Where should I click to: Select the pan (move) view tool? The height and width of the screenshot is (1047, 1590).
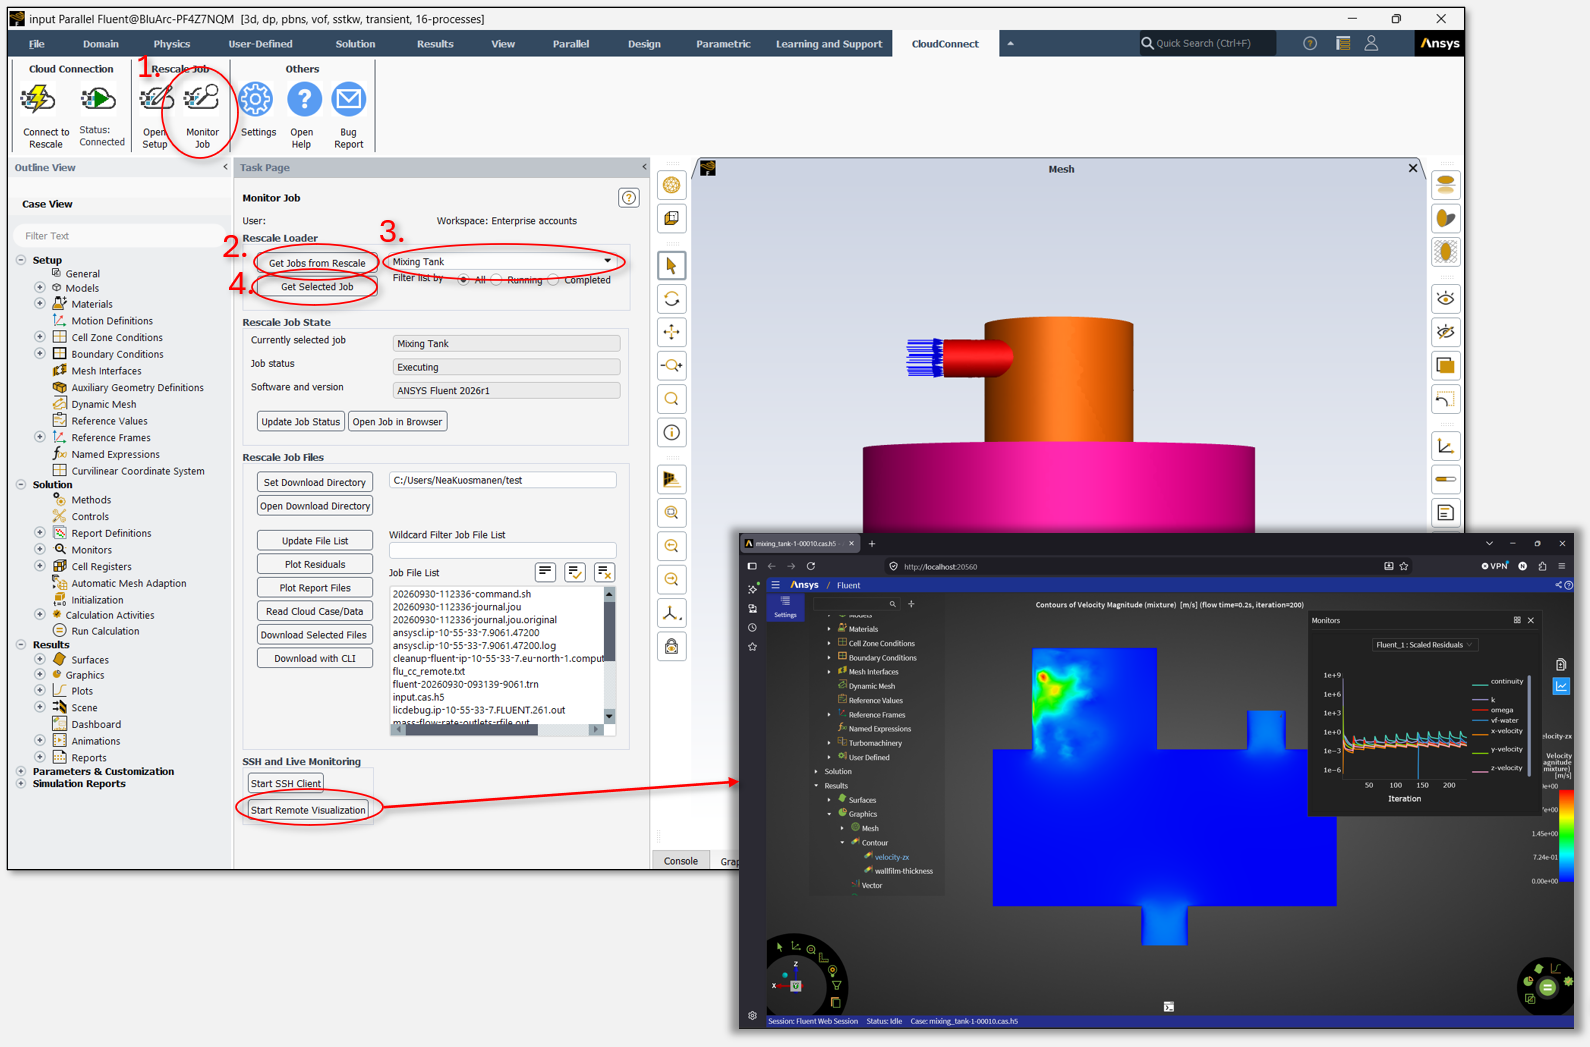point(672,332)
